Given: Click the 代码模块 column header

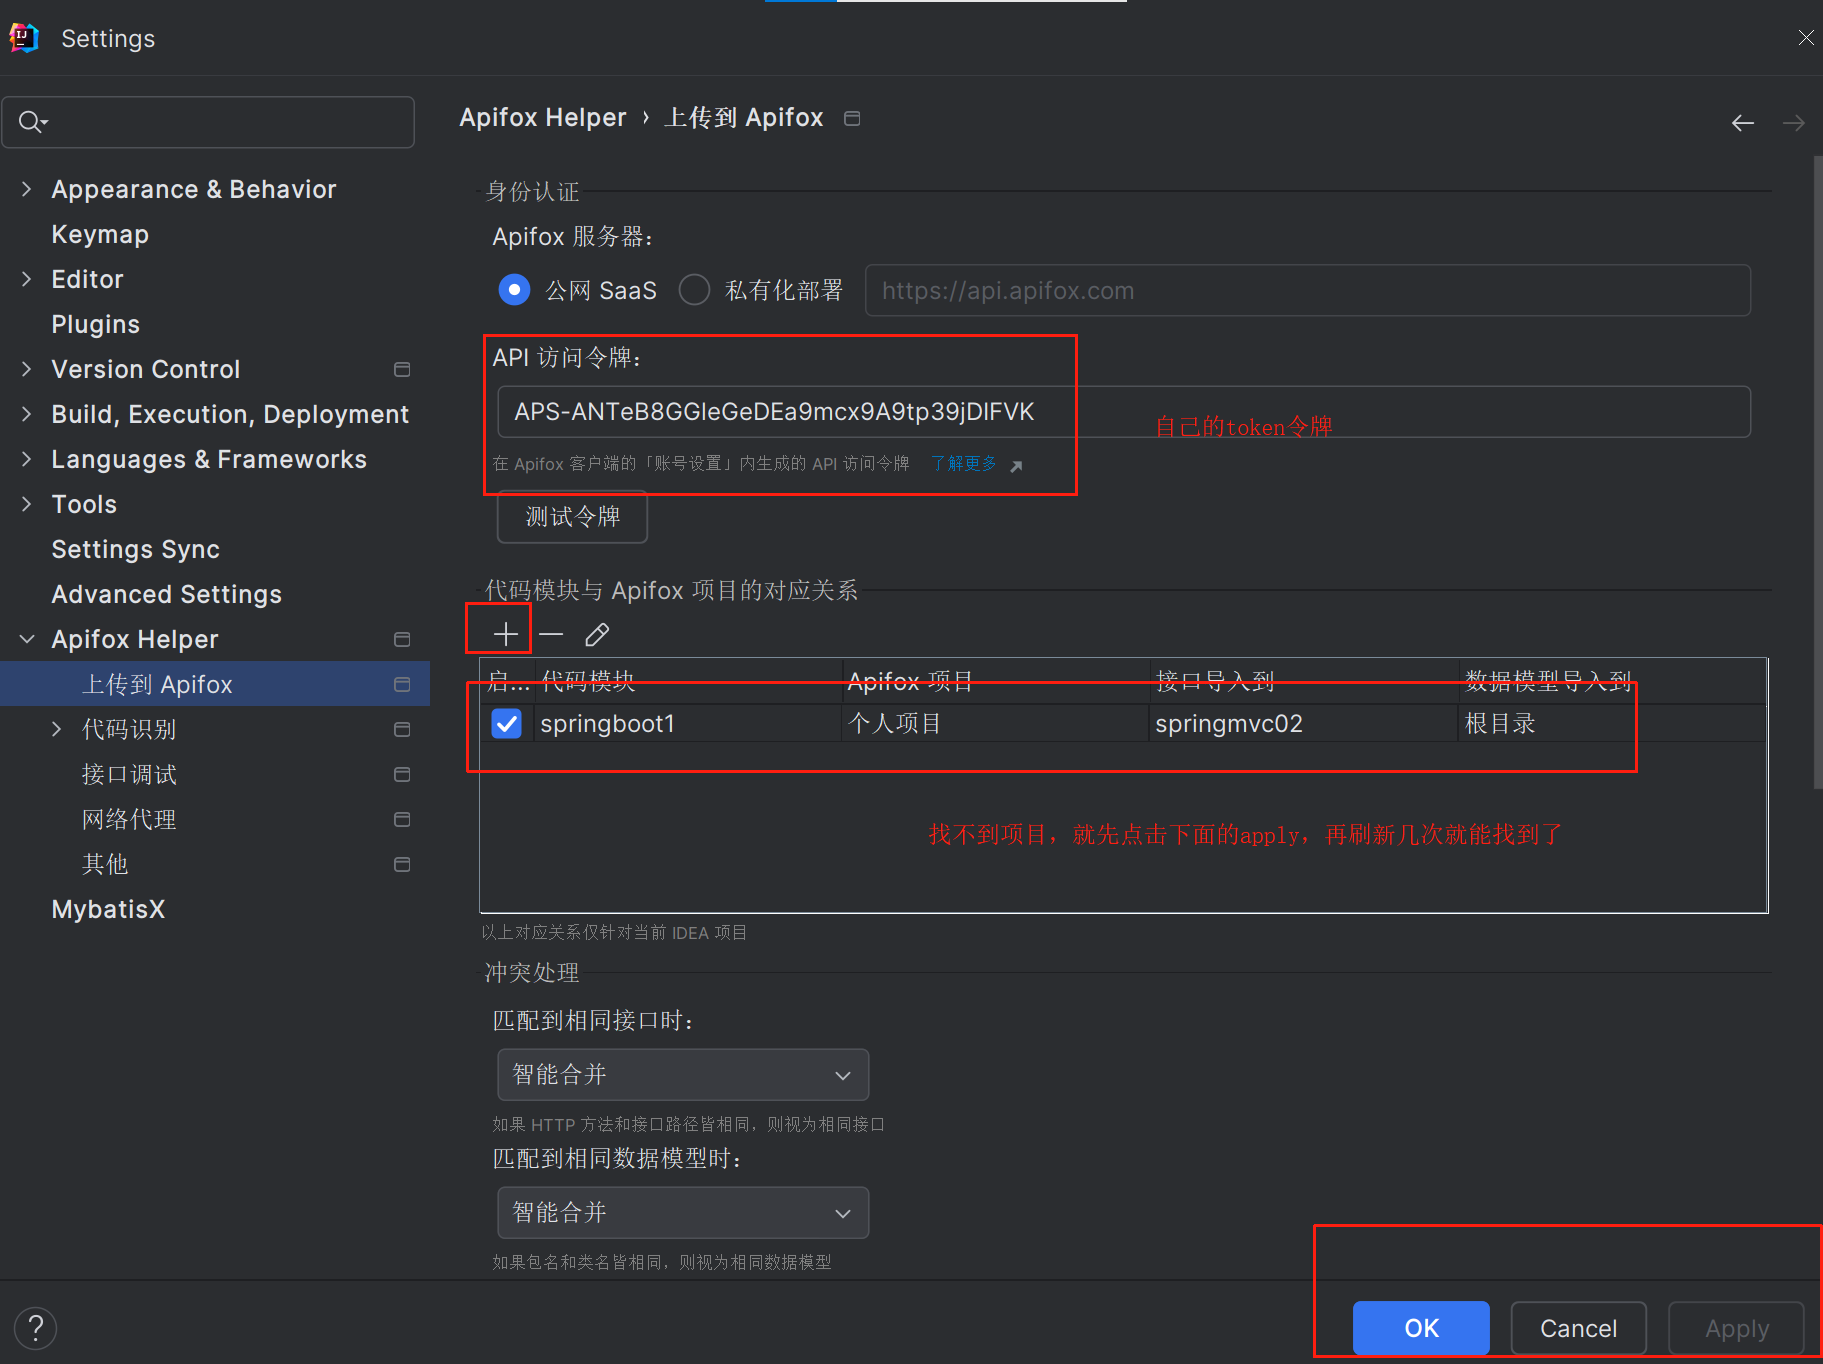Looking at the screenshot, I should click(x=689, y=682).
